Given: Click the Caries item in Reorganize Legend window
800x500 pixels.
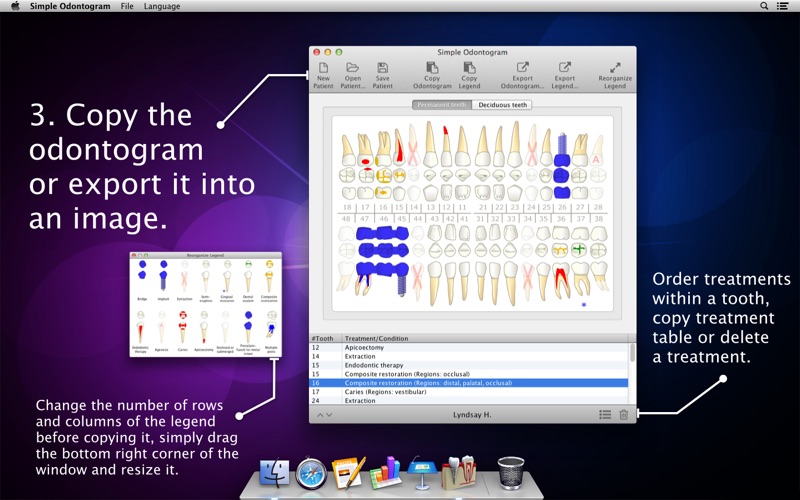Looking at the screenshot, I should click(x=183, y=332).
